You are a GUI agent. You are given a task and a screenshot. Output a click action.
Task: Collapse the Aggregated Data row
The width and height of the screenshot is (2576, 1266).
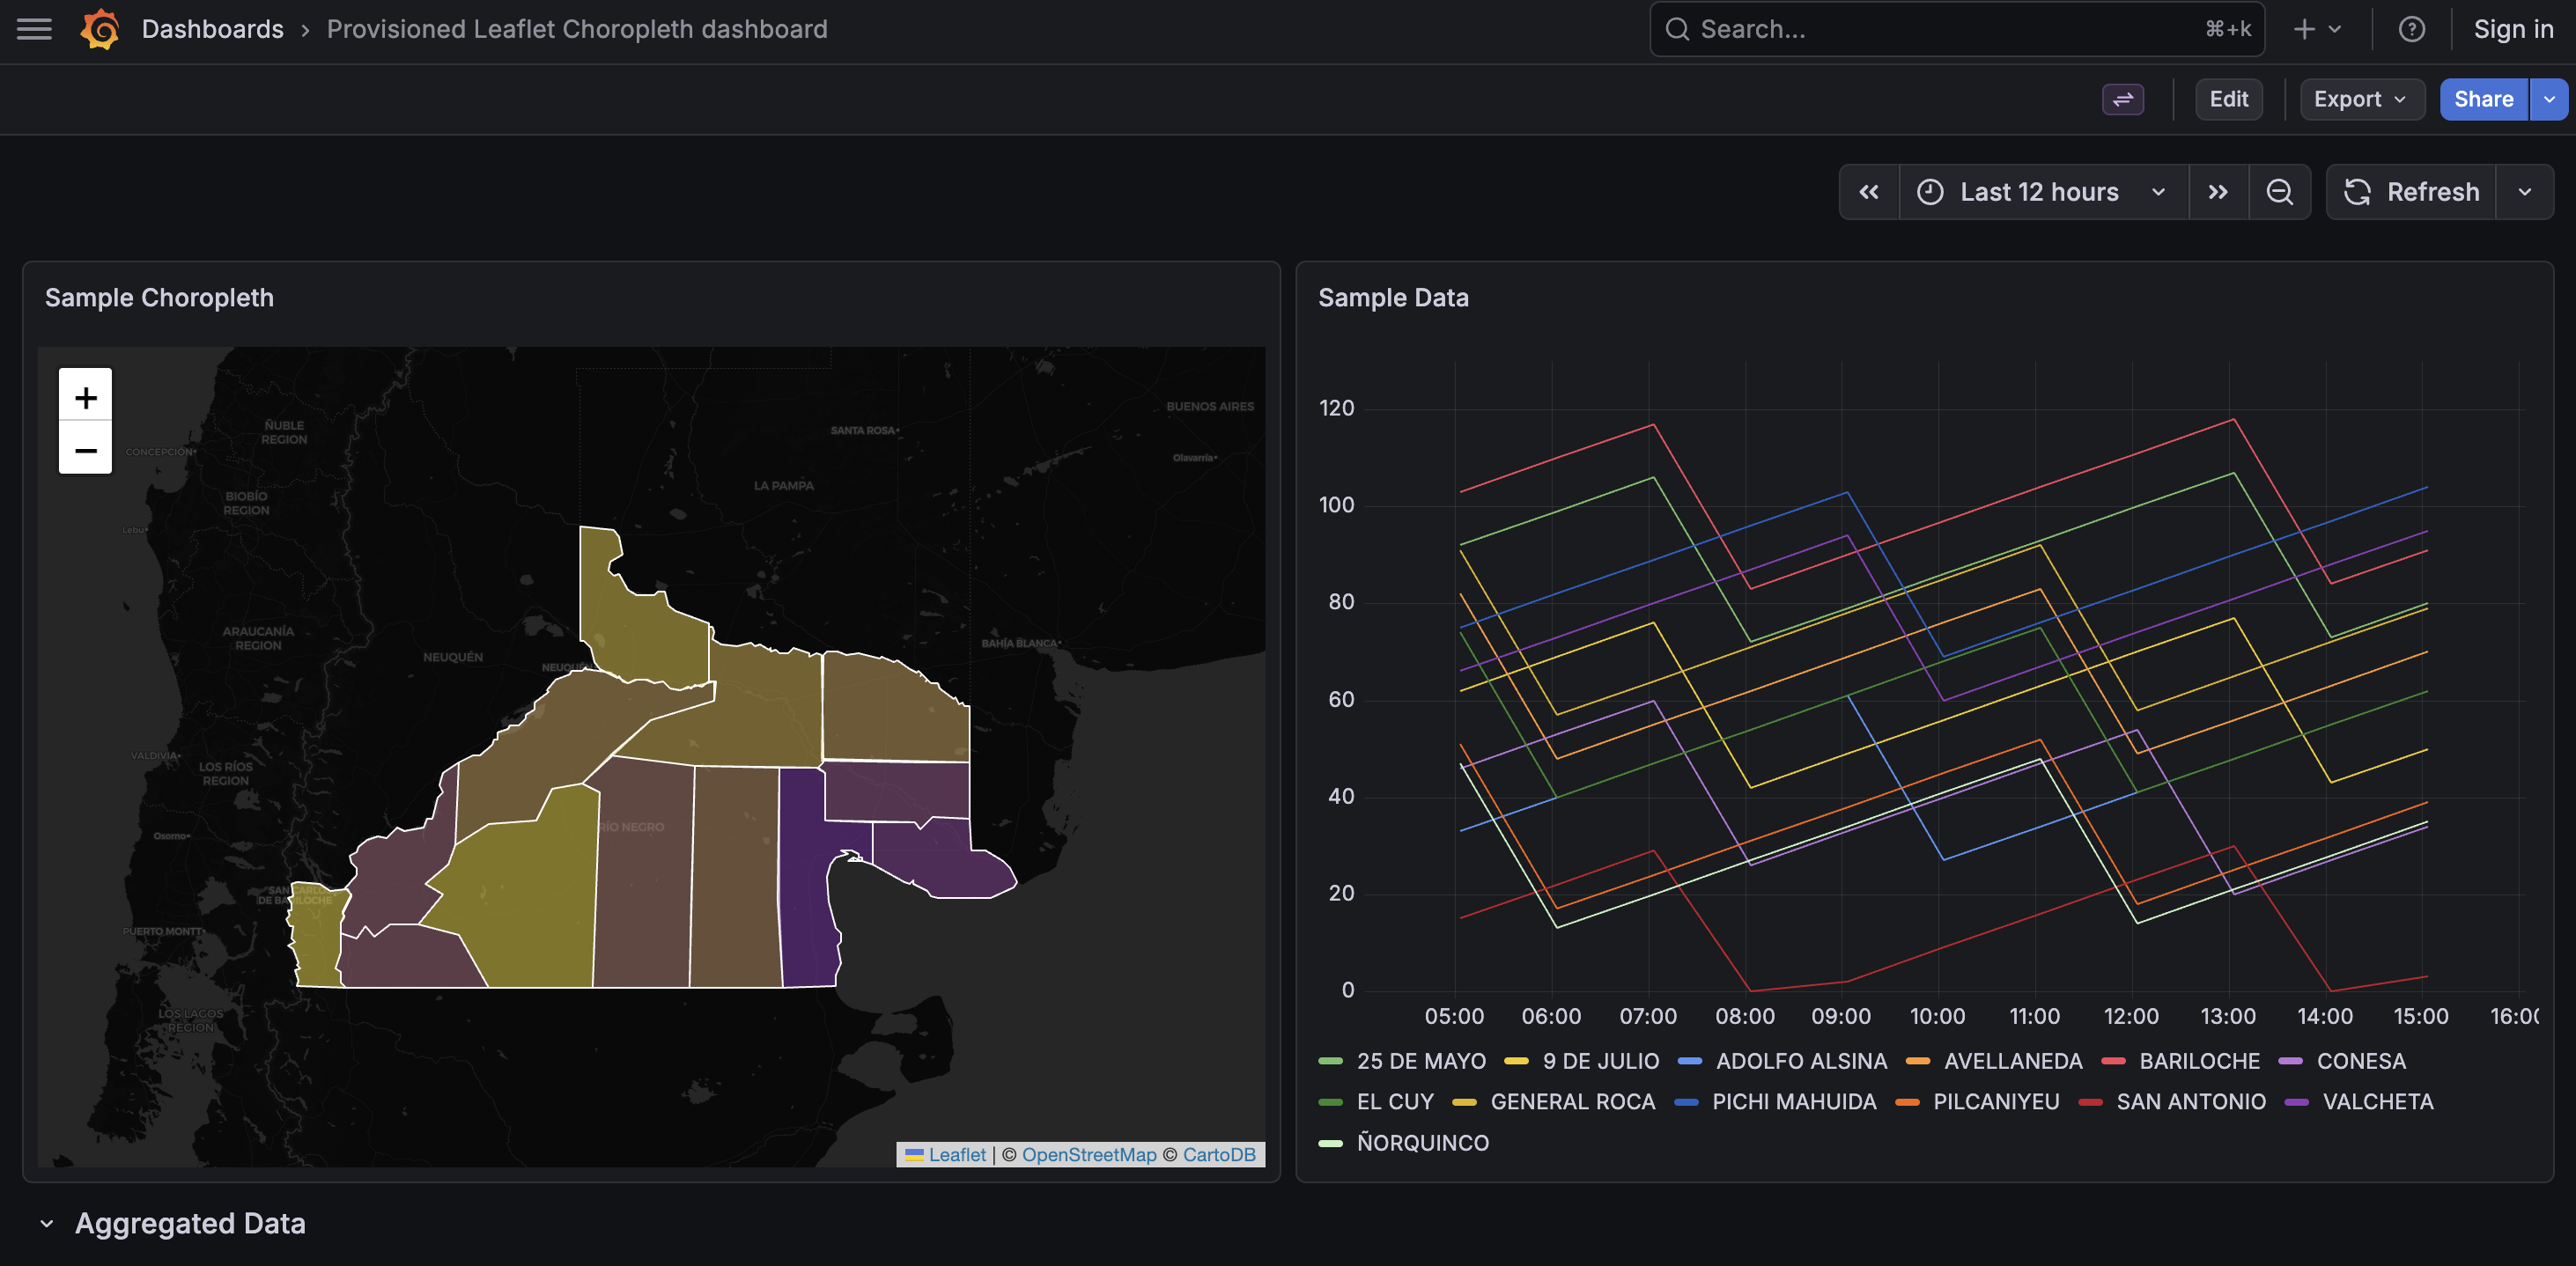tap(46, 1223)
